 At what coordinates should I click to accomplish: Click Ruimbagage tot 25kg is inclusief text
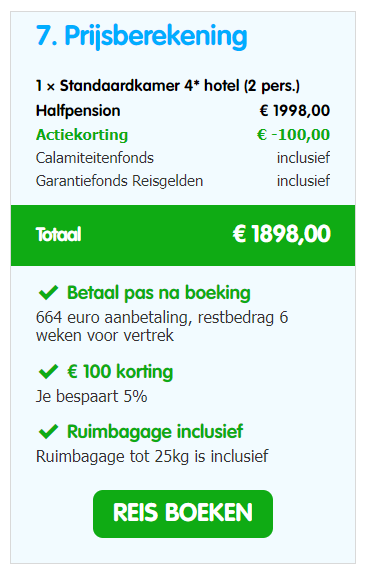(x=152, y=457)
